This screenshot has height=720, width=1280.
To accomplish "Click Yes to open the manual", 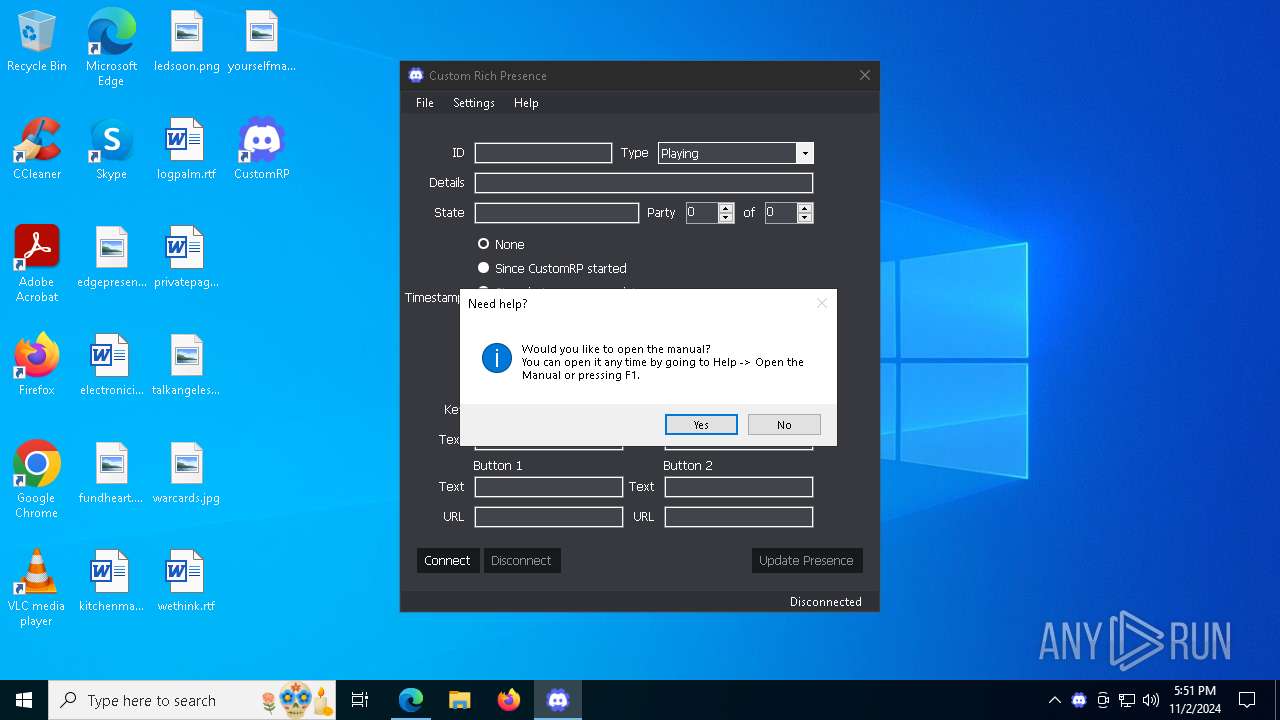I will pyautogui.click(x=701, y=425).
